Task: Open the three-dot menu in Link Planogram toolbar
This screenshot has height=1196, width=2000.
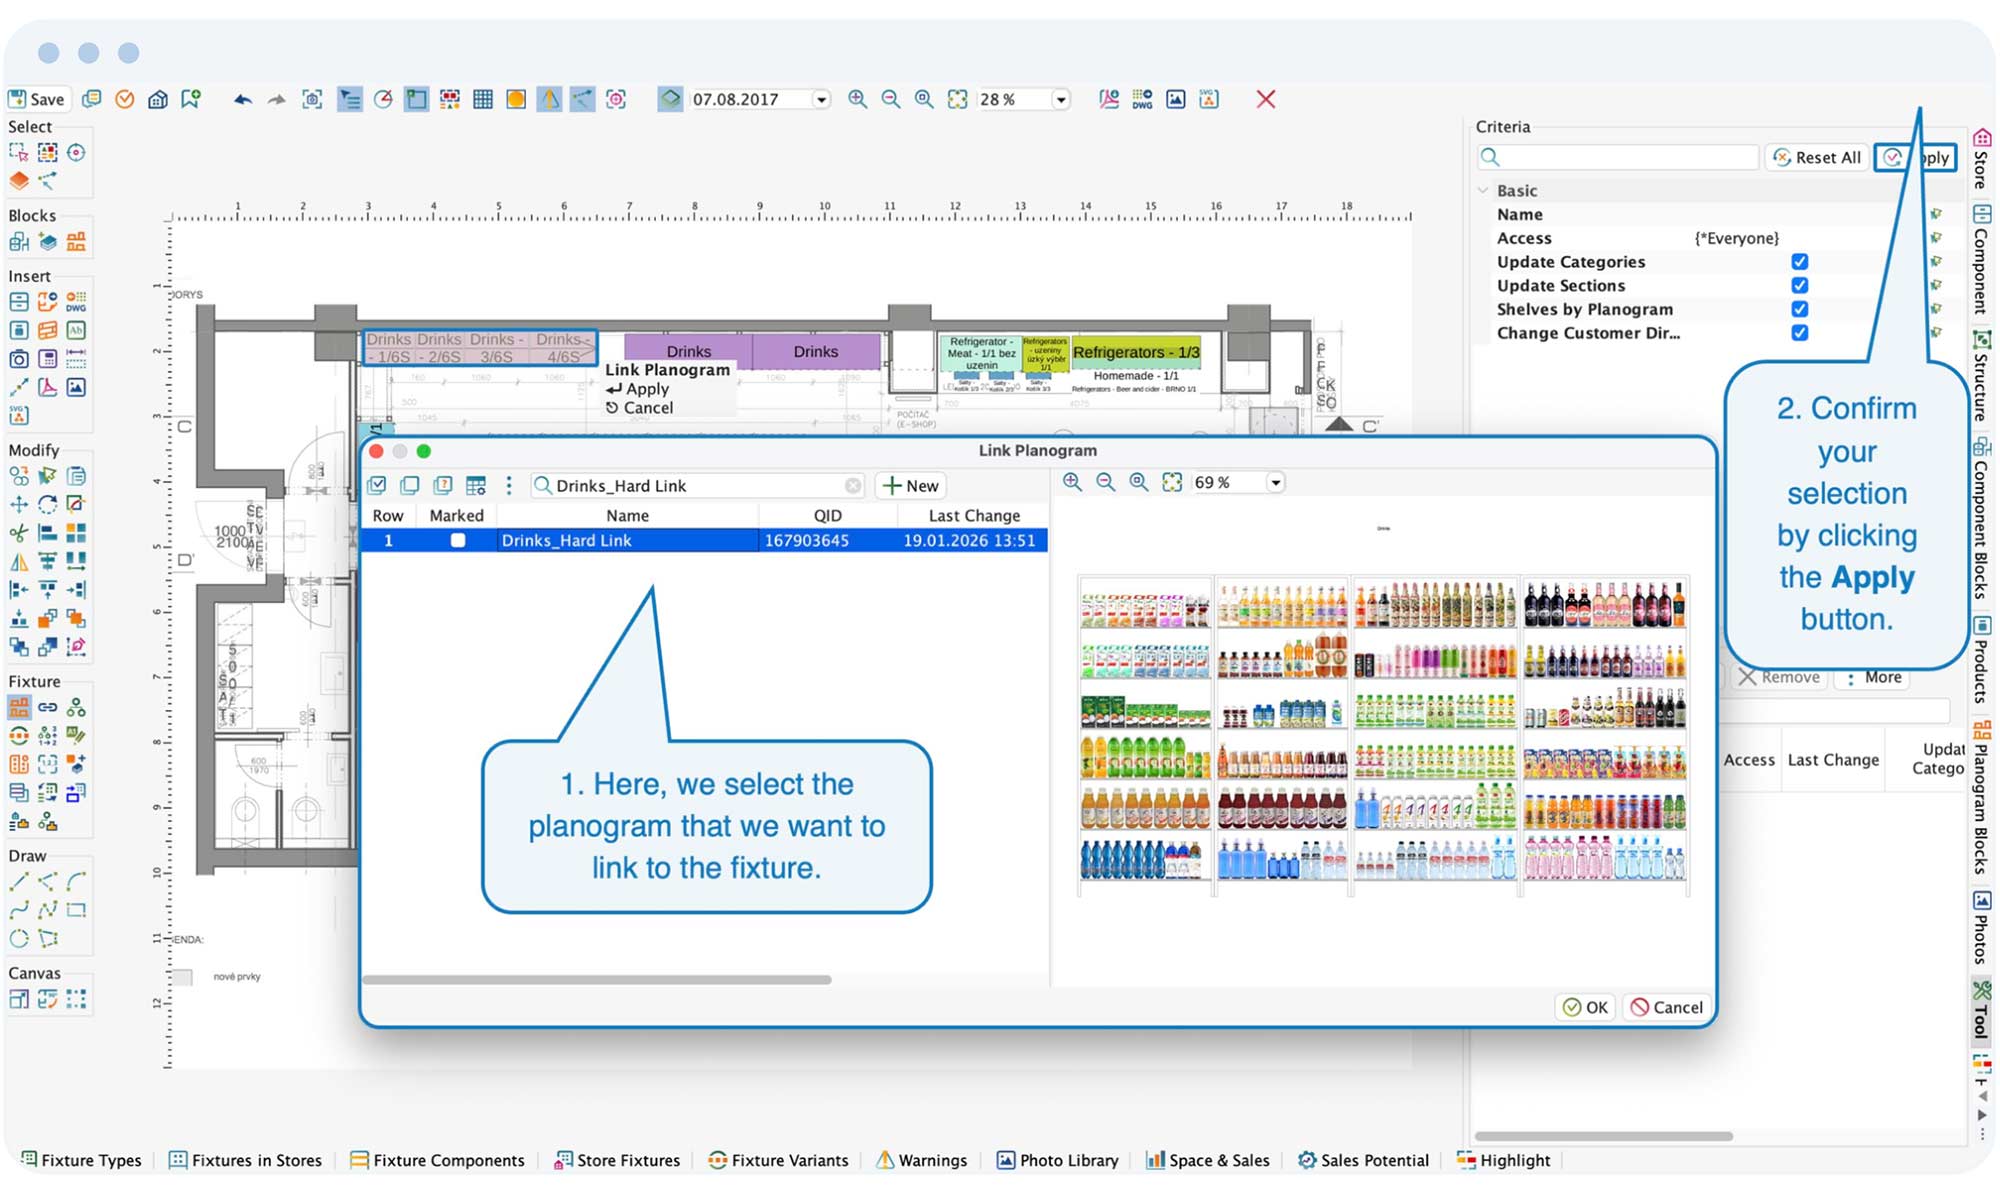Action: click(509, 486)
